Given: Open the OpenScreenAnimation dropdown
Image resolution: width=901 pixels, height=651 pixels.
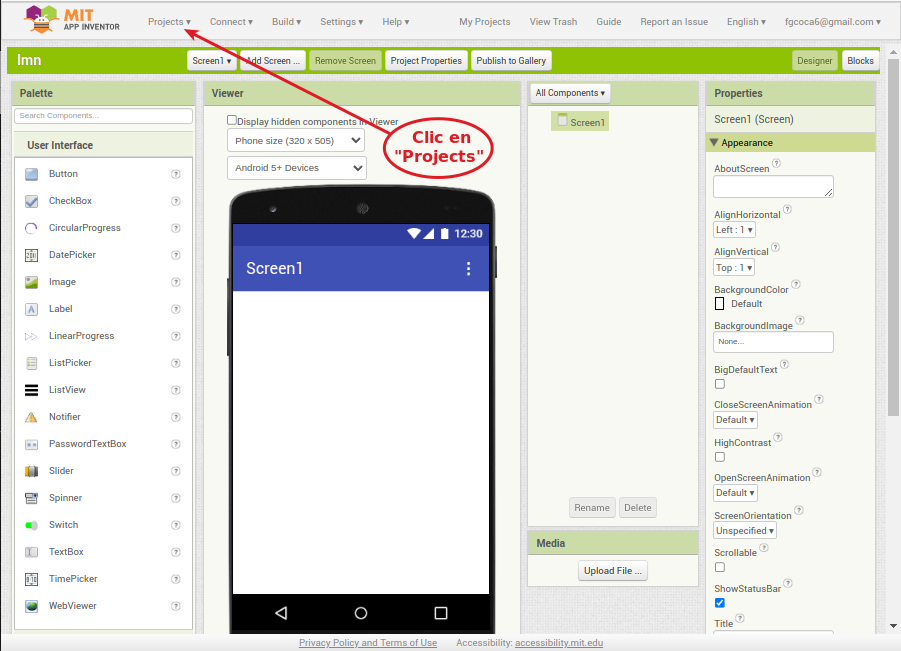Looking at the screenshot, I should tap(736, 493).
